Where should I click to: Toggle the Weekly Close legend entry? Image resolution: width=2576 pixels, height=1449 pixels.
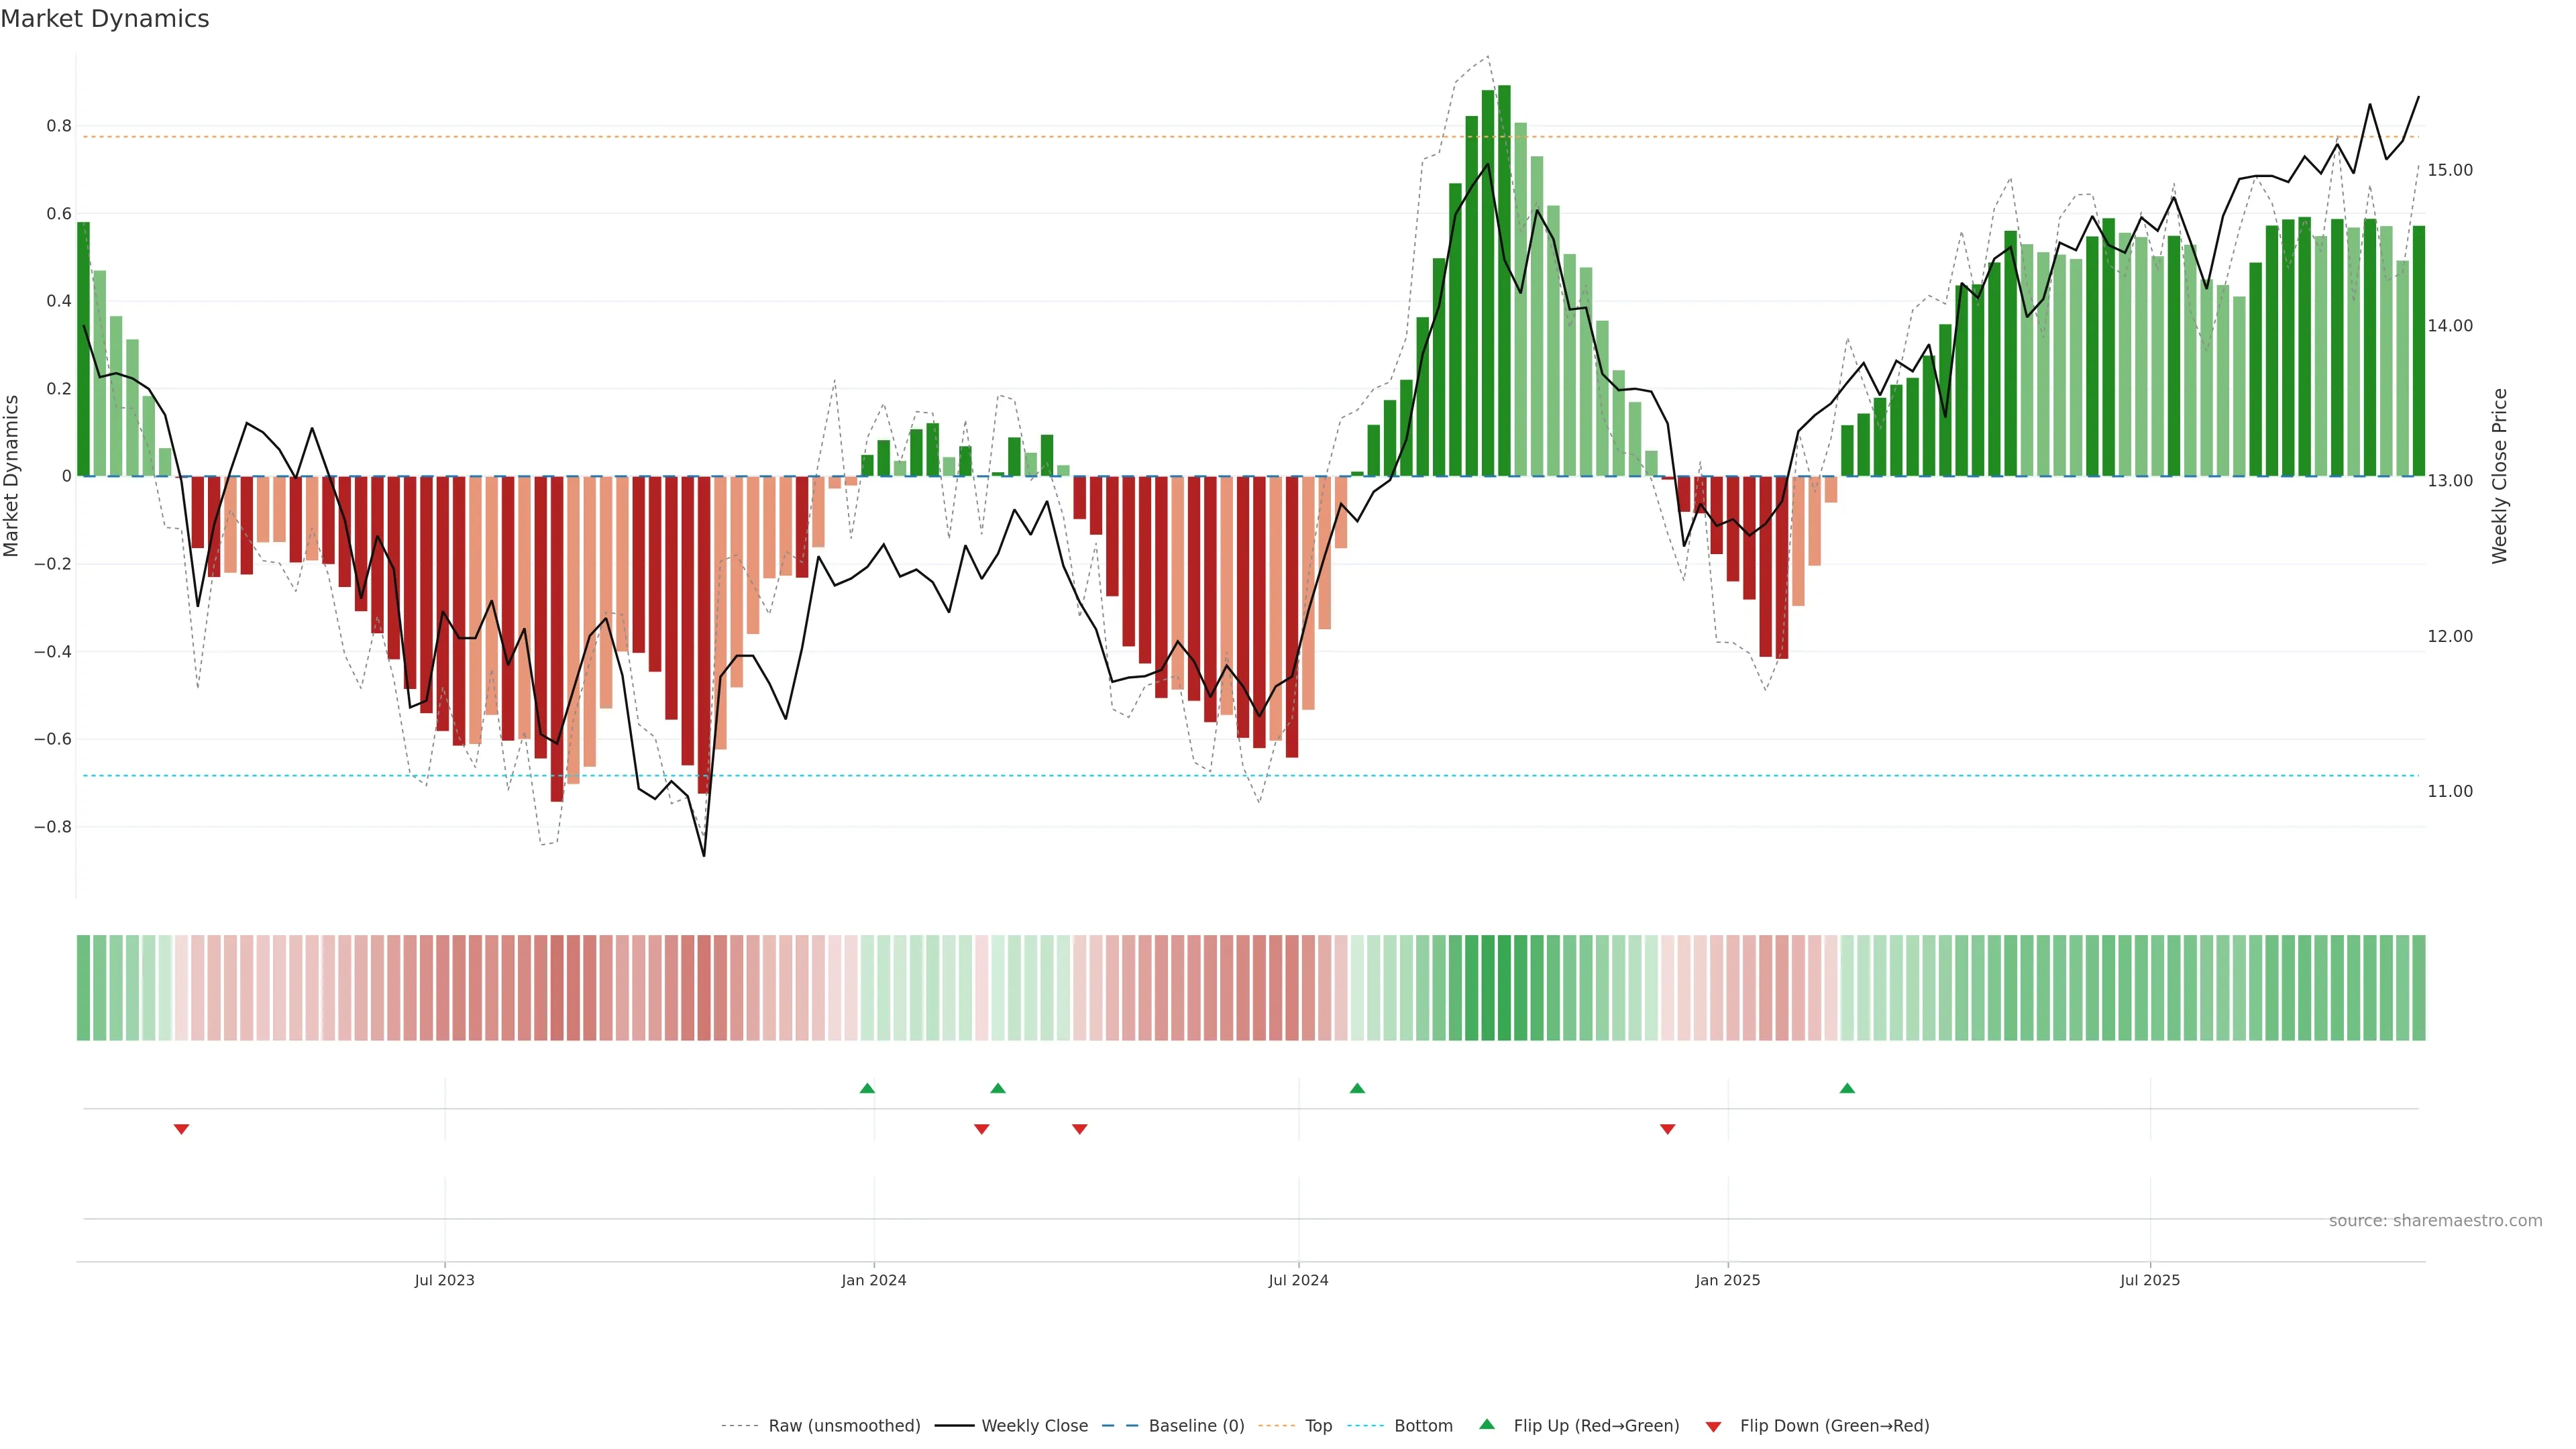[x=1034, y=1426]
